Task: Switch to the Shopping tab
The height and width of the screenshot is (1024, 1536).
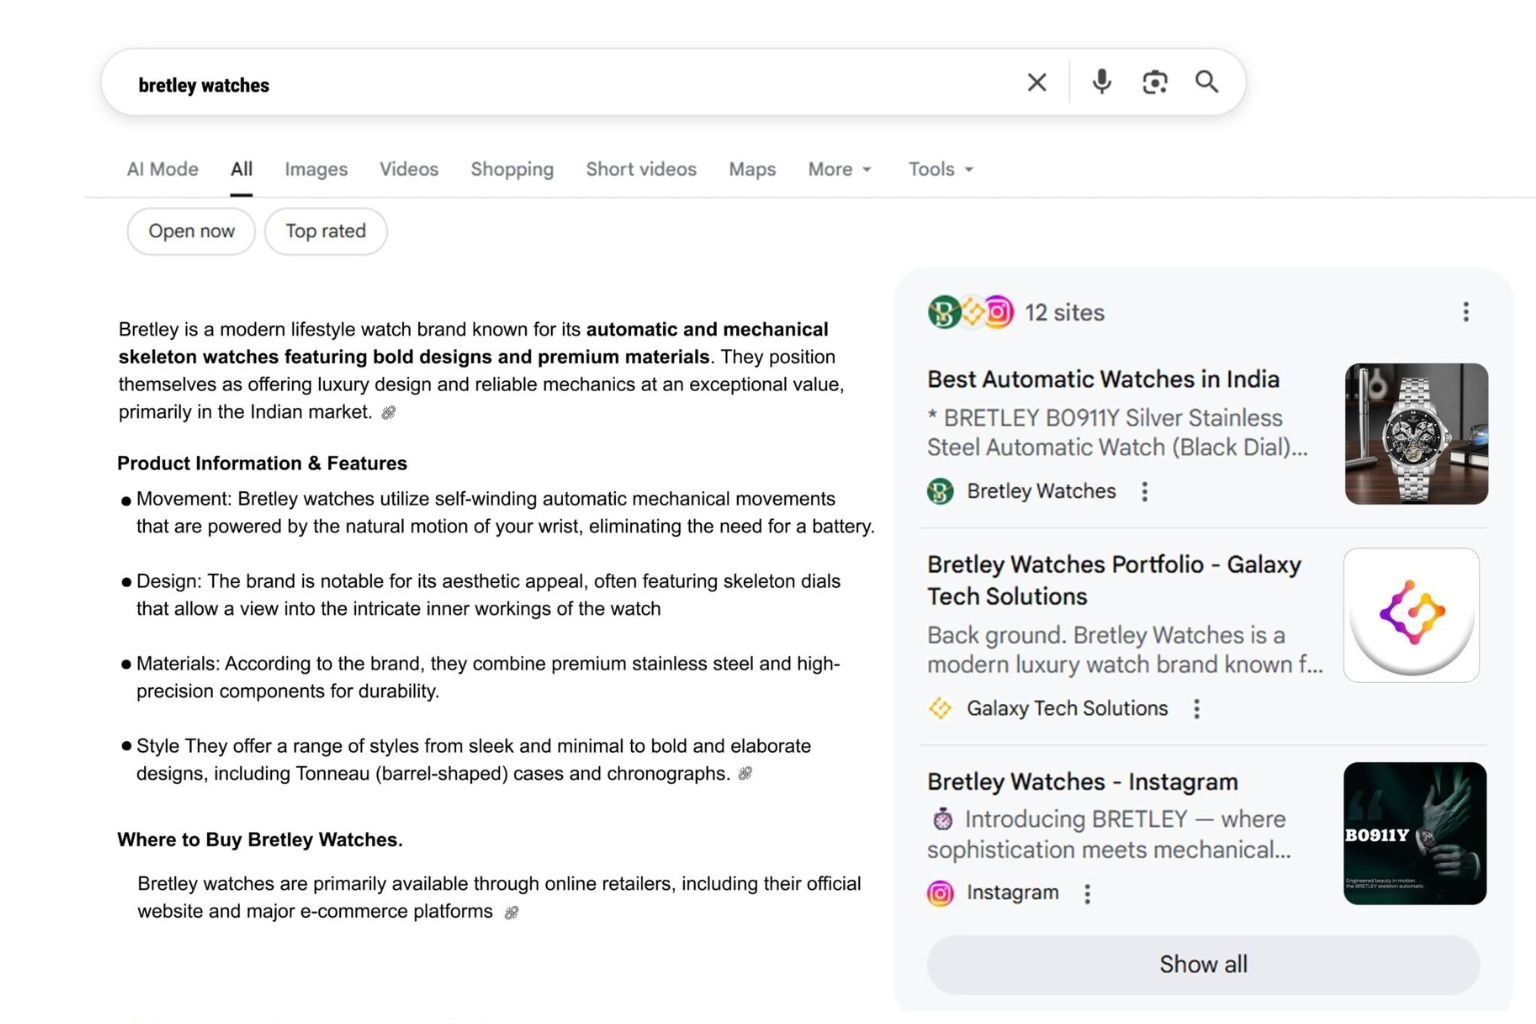Action: 512,169
